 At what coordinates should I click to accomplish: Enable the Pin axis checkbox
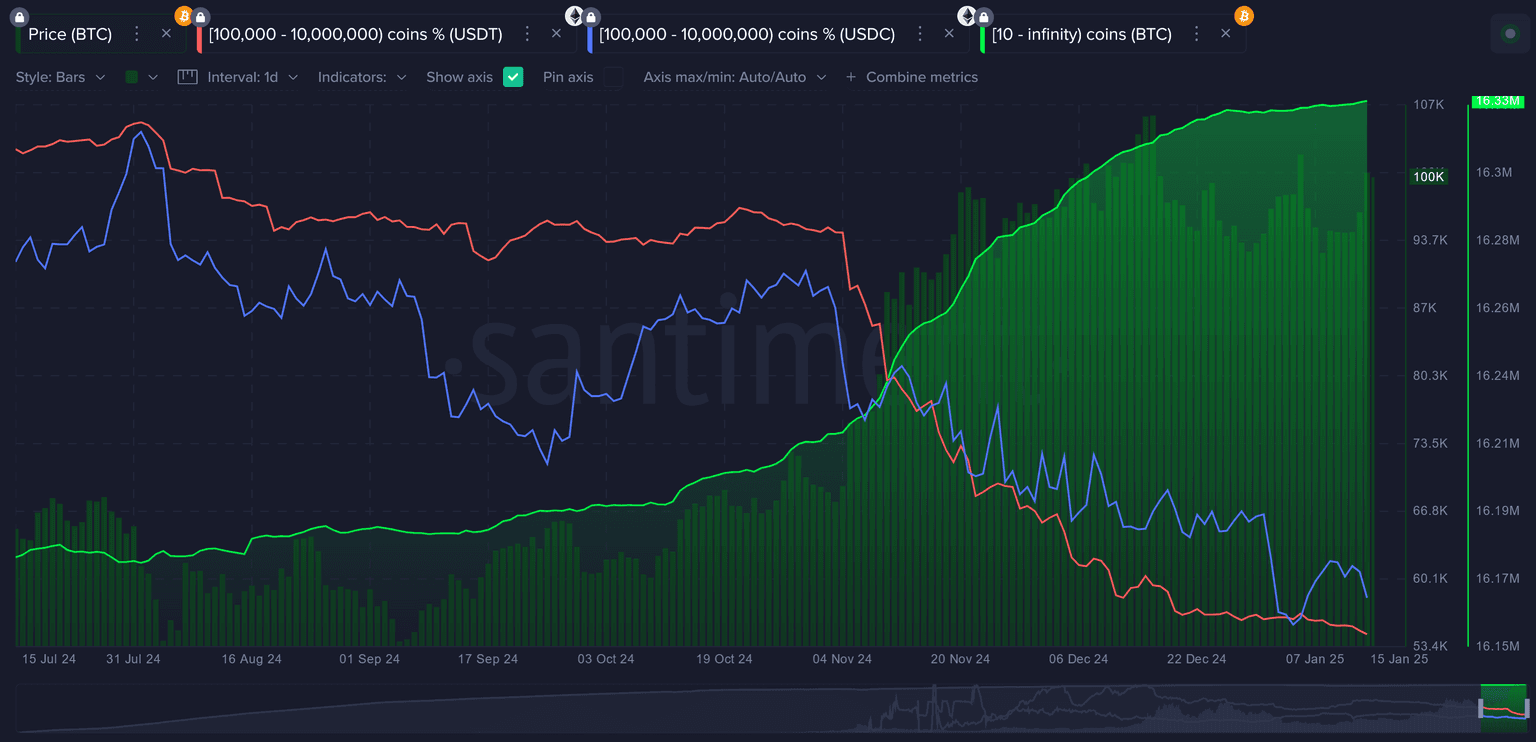pyautogui.click(x=613, y=77)
